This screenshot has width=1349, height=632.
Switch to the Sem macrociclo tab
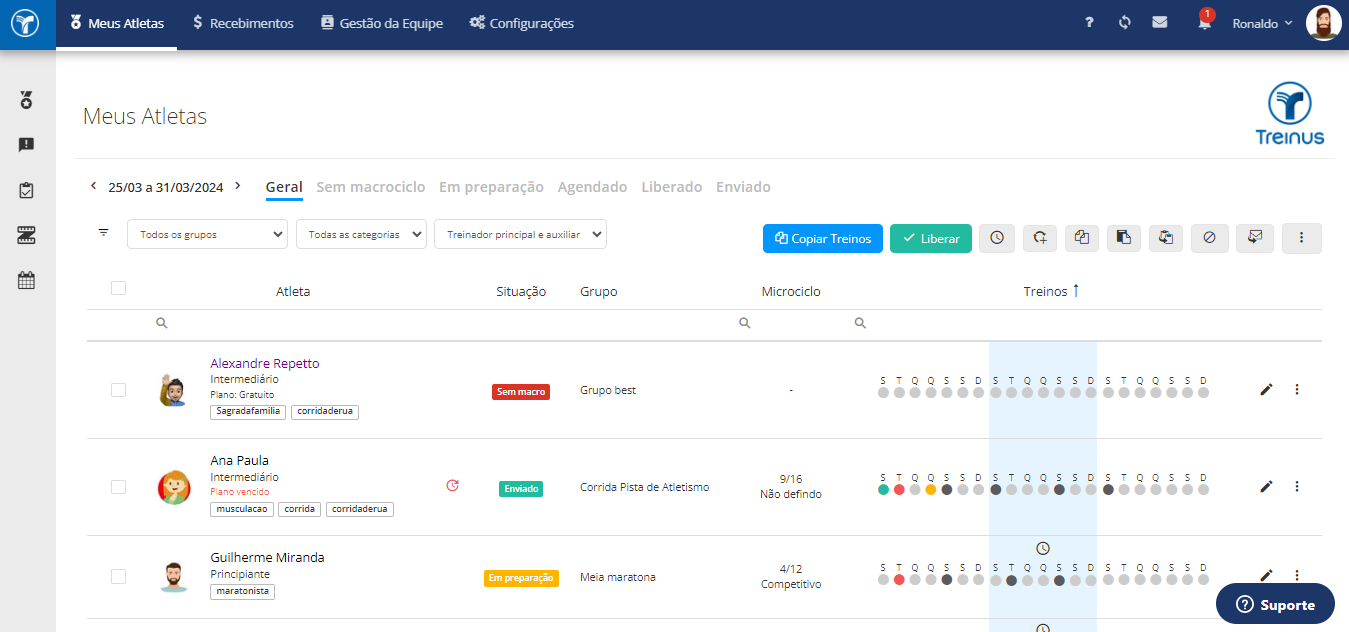pyautogui.click(x=371, y=187)
